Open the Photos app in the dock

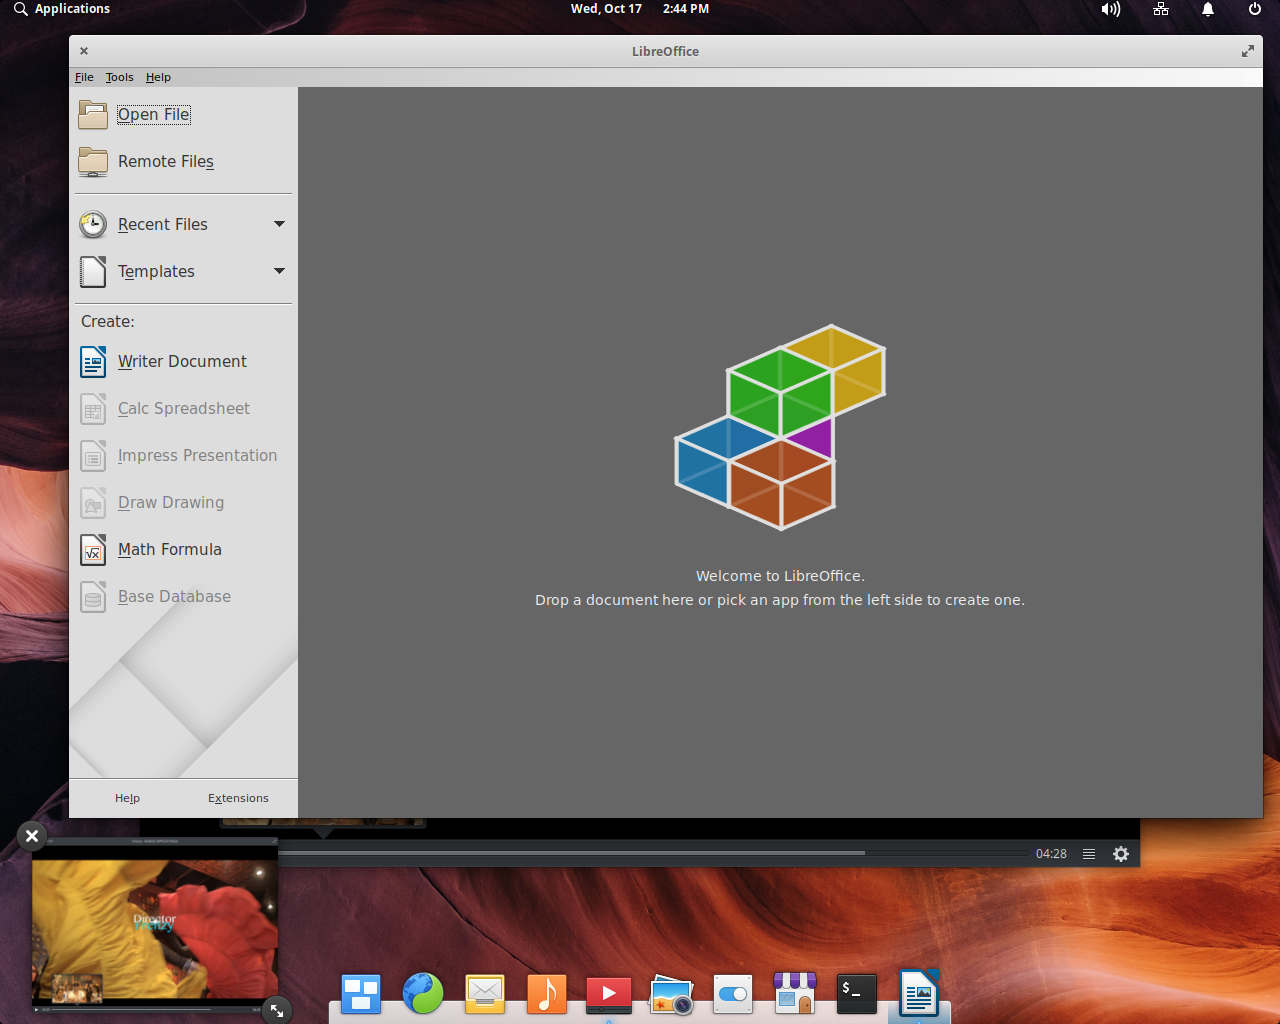671,994
